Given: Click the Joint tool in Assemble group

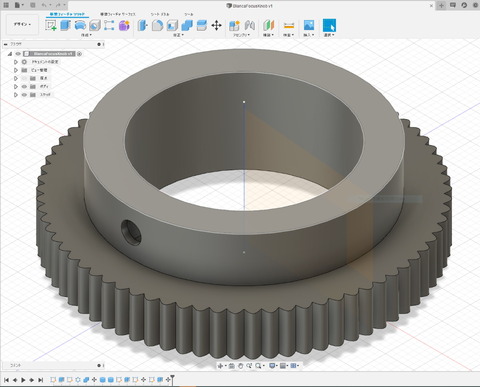Looking at the screenshot, I should [250, 26].
